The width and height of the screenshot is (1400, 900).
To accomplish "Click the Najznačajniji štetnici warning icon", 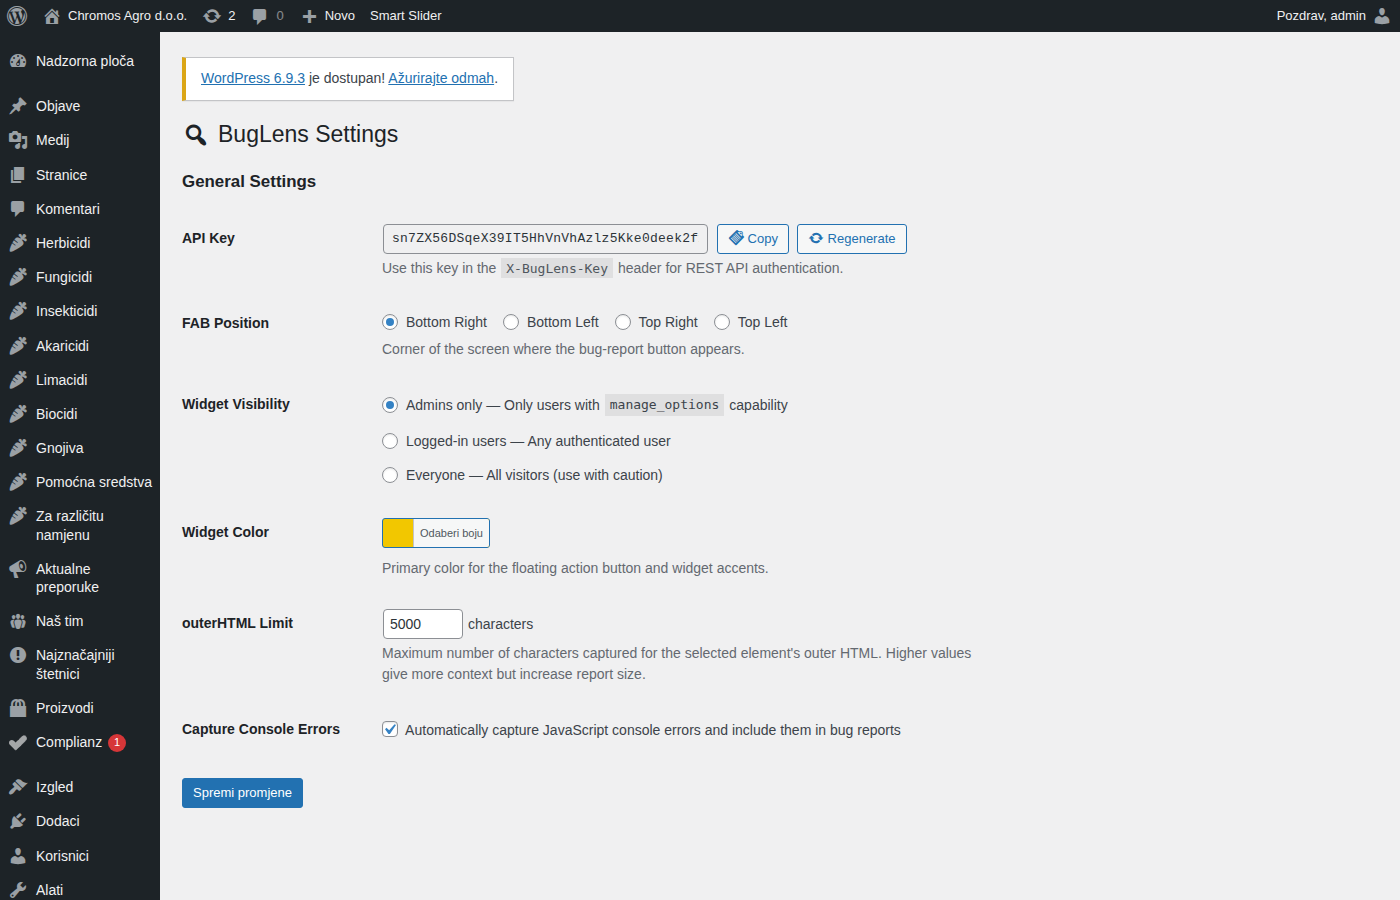I will (18, 655).
